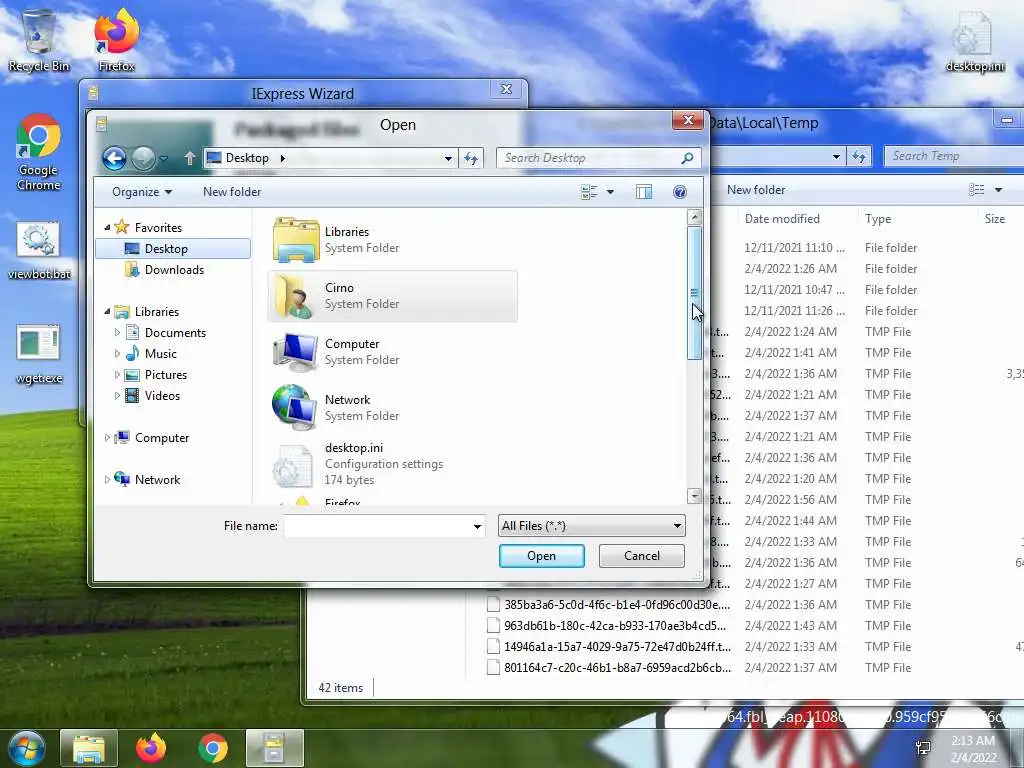Screen dimensions: 1024x768
Task: Select file 801164c7-c20c-46b1 in Temp window
Action: coord(609,667)
